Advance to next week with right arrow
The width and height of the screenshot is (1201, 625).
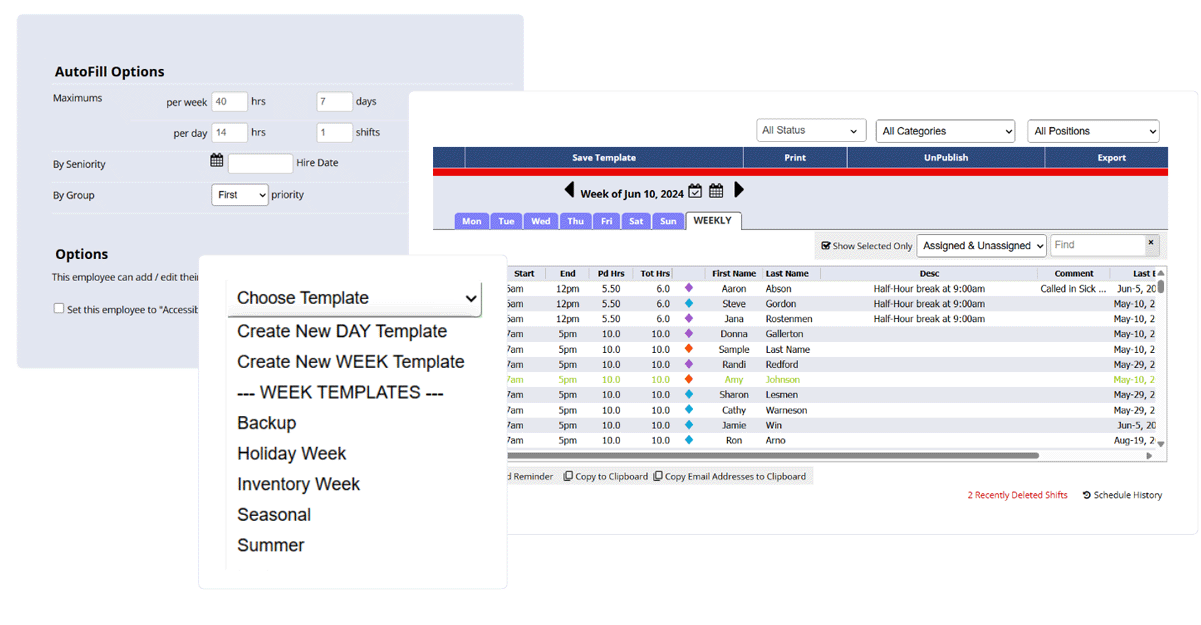coord(740,189)
